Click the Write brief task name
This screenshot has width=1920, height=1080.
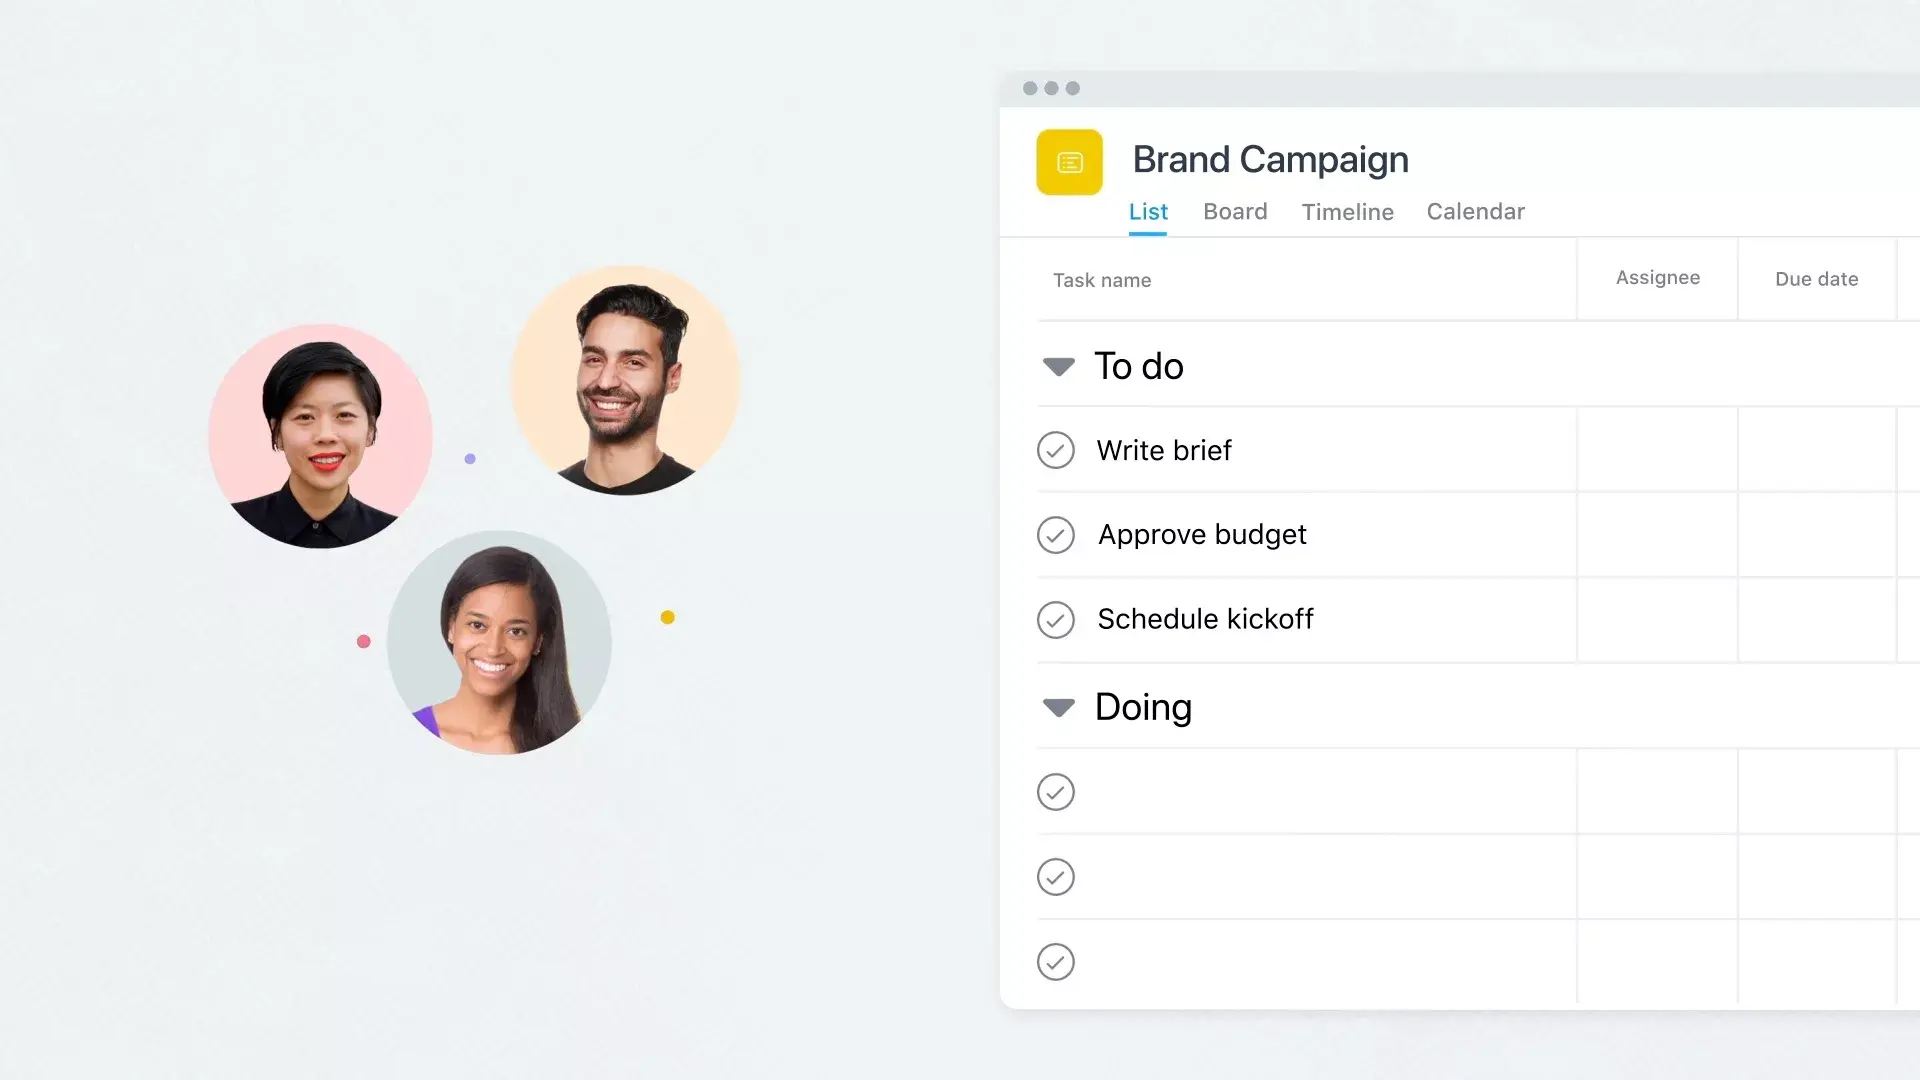[1164, 450]
